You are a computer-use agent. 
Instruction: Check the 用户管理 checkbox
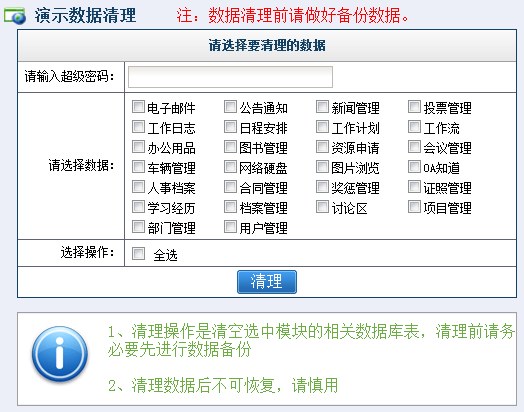230,227
